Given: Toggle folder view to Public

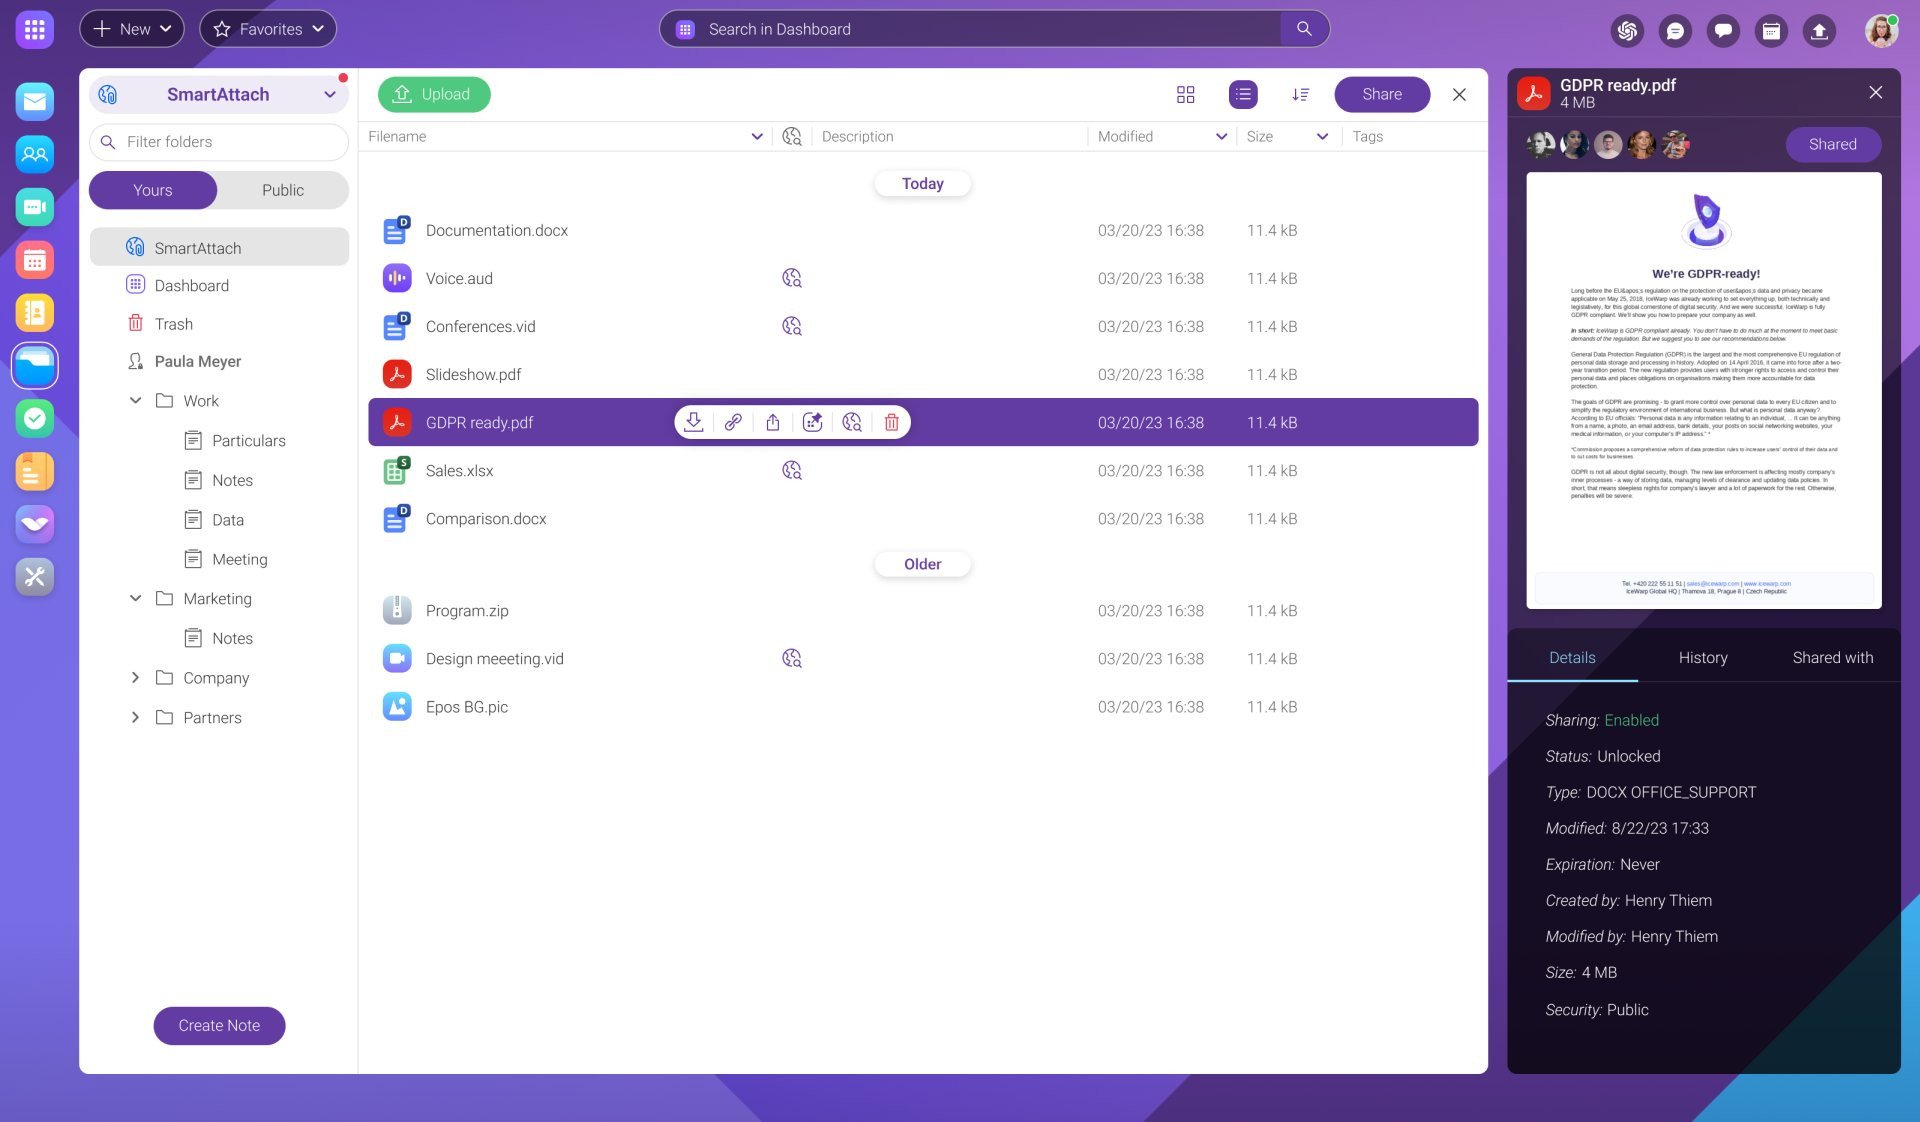Looking at the screenshot, I should click(282, 190).
